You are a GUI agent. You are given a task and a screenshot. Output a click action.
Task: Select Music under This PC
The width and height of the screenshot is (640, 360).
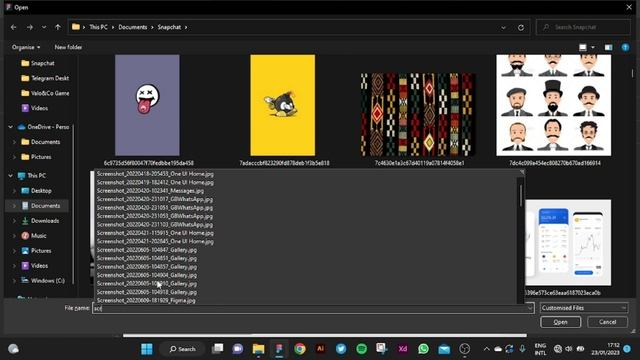point(33,236)
